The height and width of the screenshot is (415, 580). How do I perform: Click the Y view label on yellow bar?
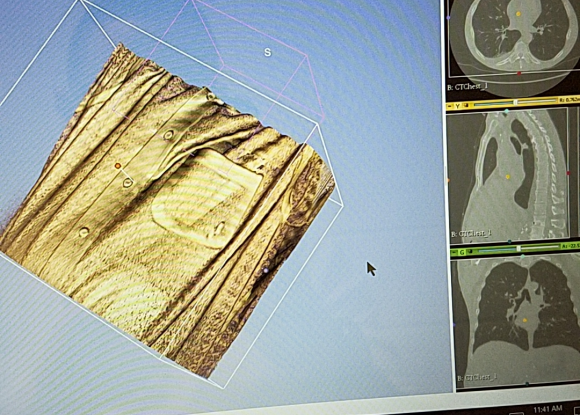[458, 106]
